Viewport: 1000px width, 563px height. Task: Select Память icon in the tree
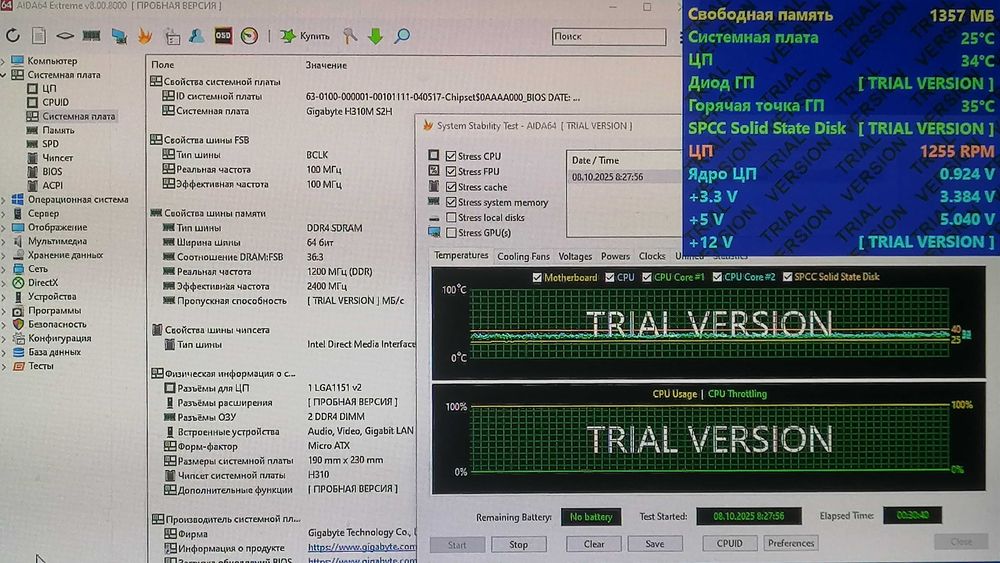tap(33, 130)
